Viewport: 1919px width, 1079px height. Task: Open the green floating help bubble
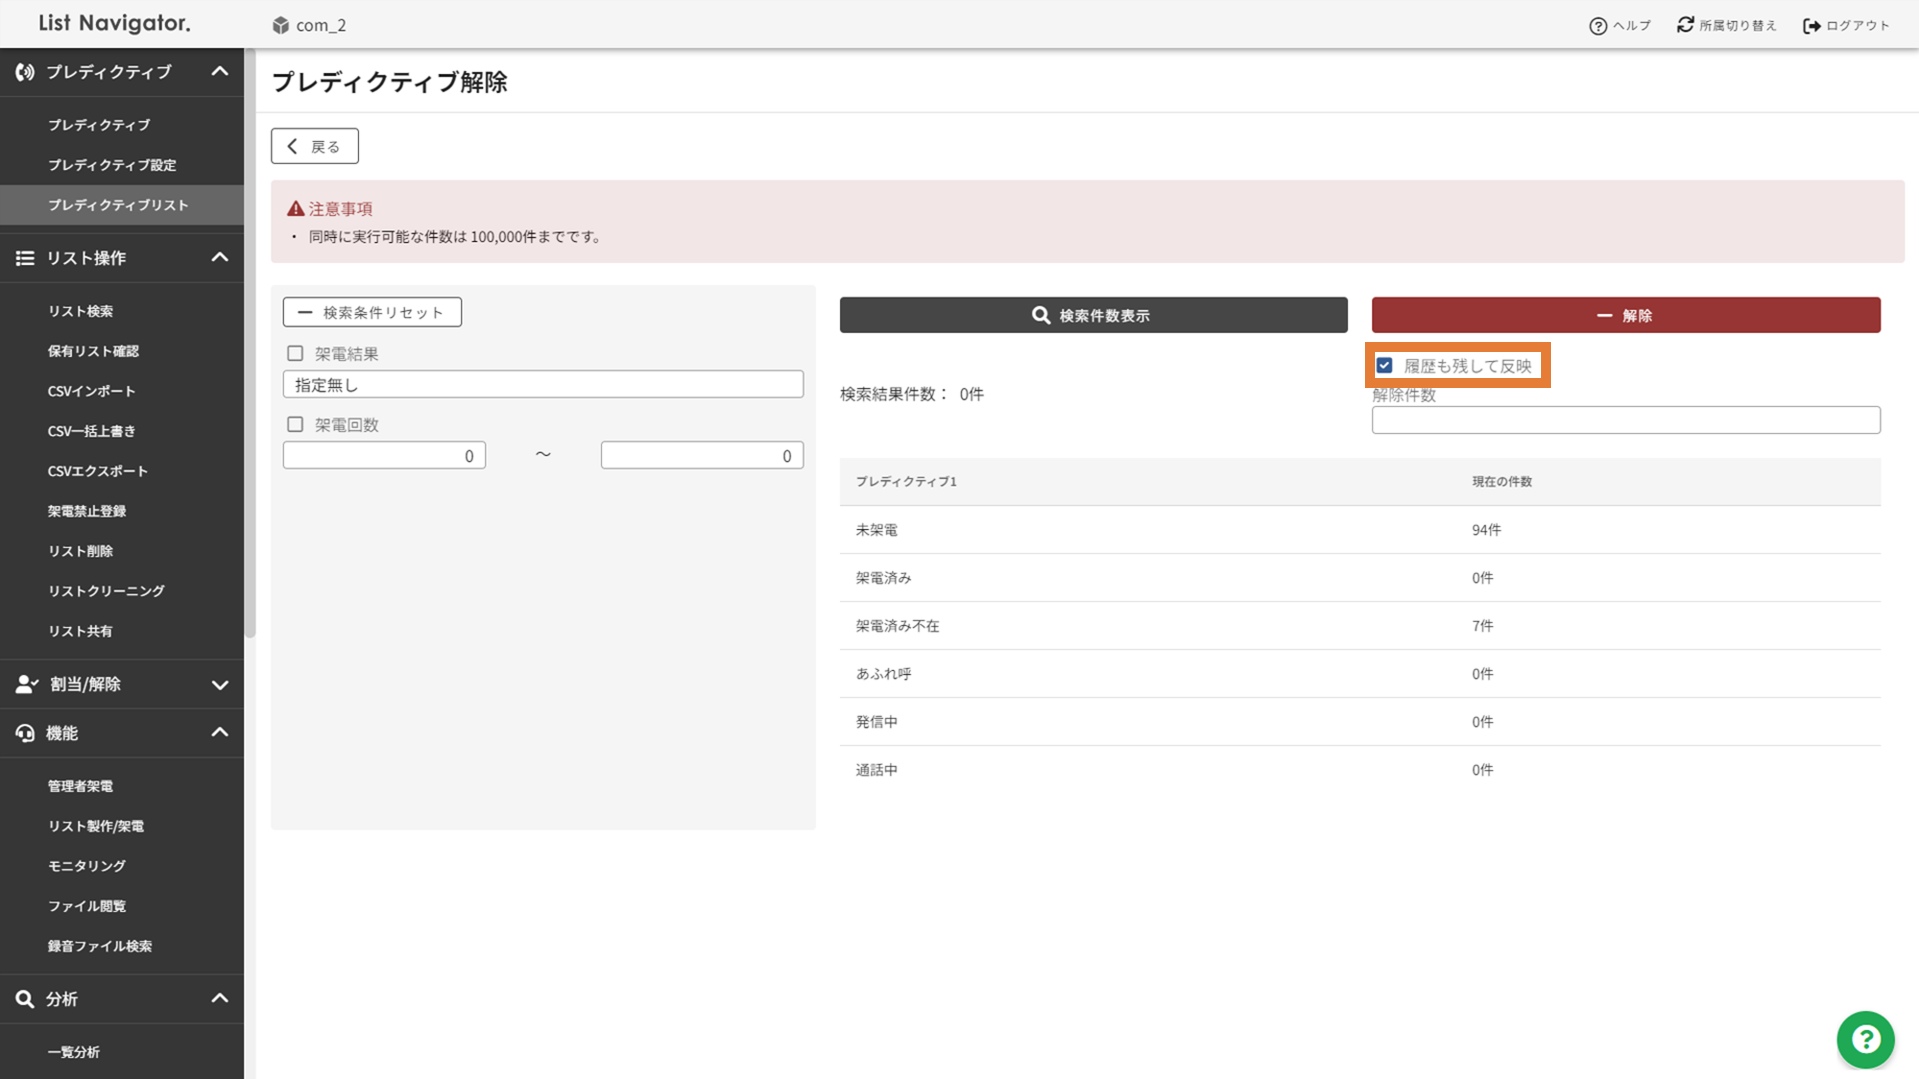tap(1864, 1040)
